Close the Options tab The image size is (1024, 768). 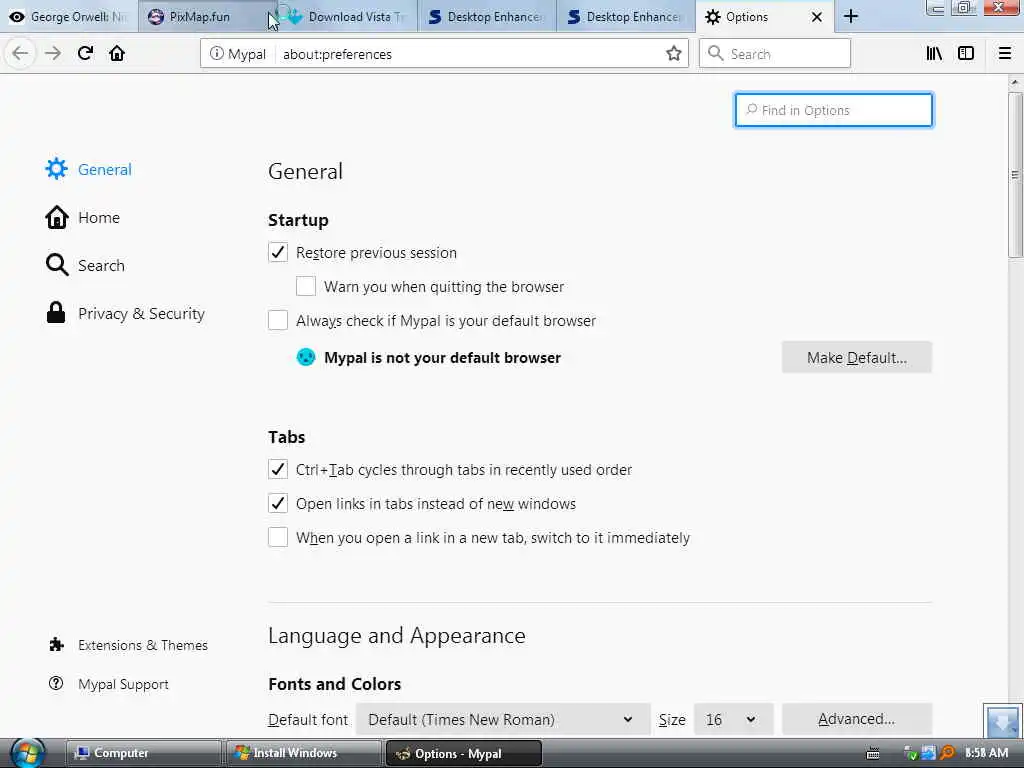[x=817, y=17]
